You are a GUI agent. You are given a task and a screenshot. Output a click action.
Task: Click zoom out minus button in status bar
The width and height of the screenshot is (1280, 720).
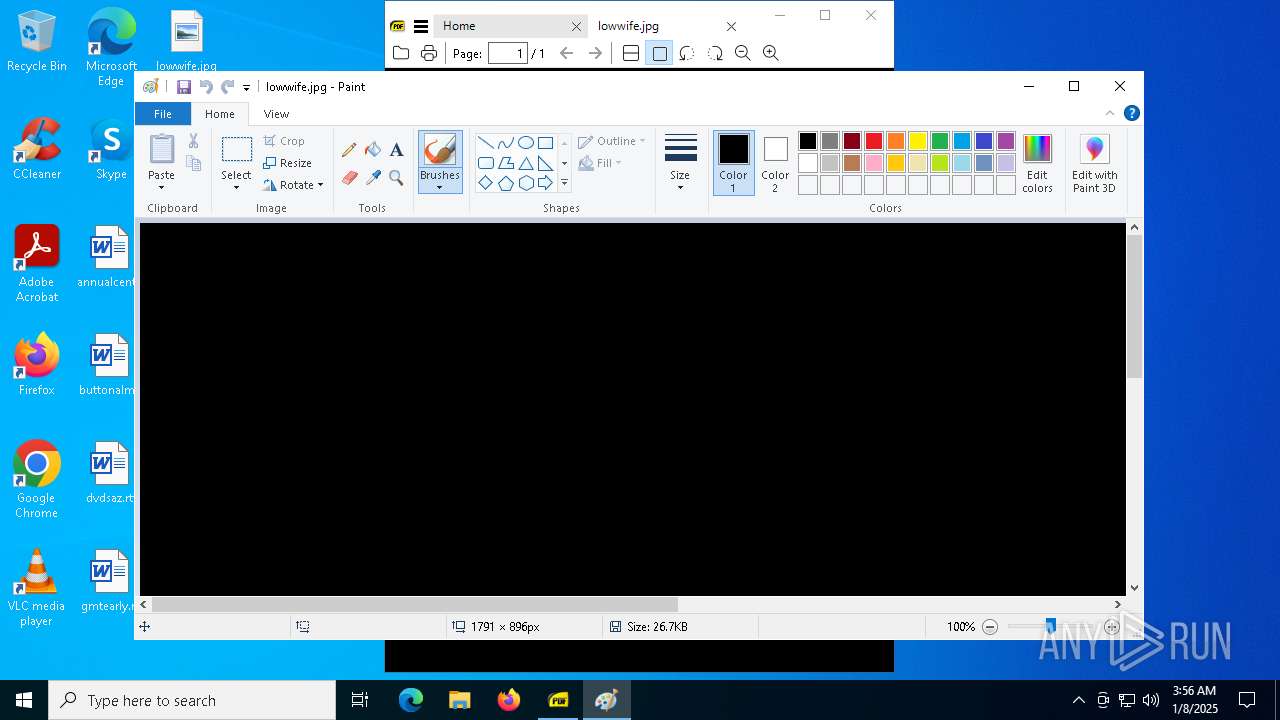point(990,627)
